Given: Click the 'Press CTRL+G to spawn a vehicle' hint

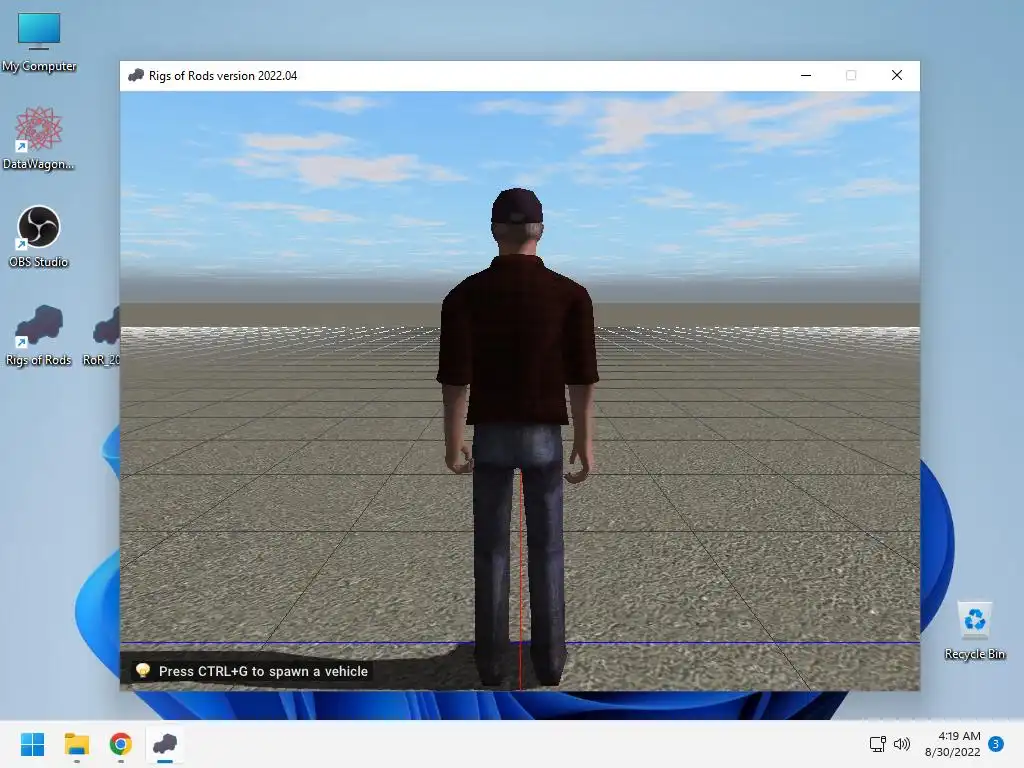Looking at the screenshot, I should [263, 671].
